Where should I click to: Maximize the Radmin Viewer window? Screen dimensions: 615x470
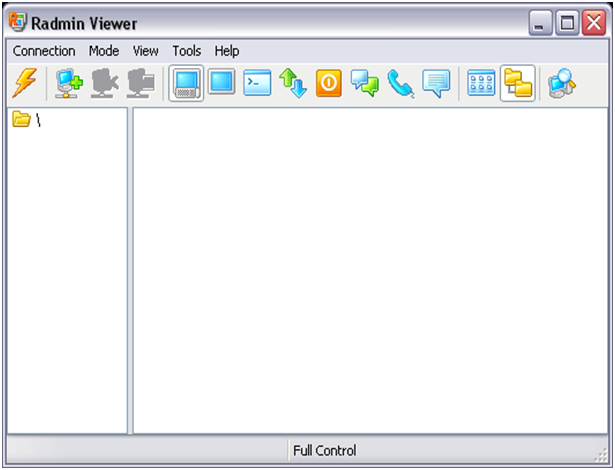[567, 23]
